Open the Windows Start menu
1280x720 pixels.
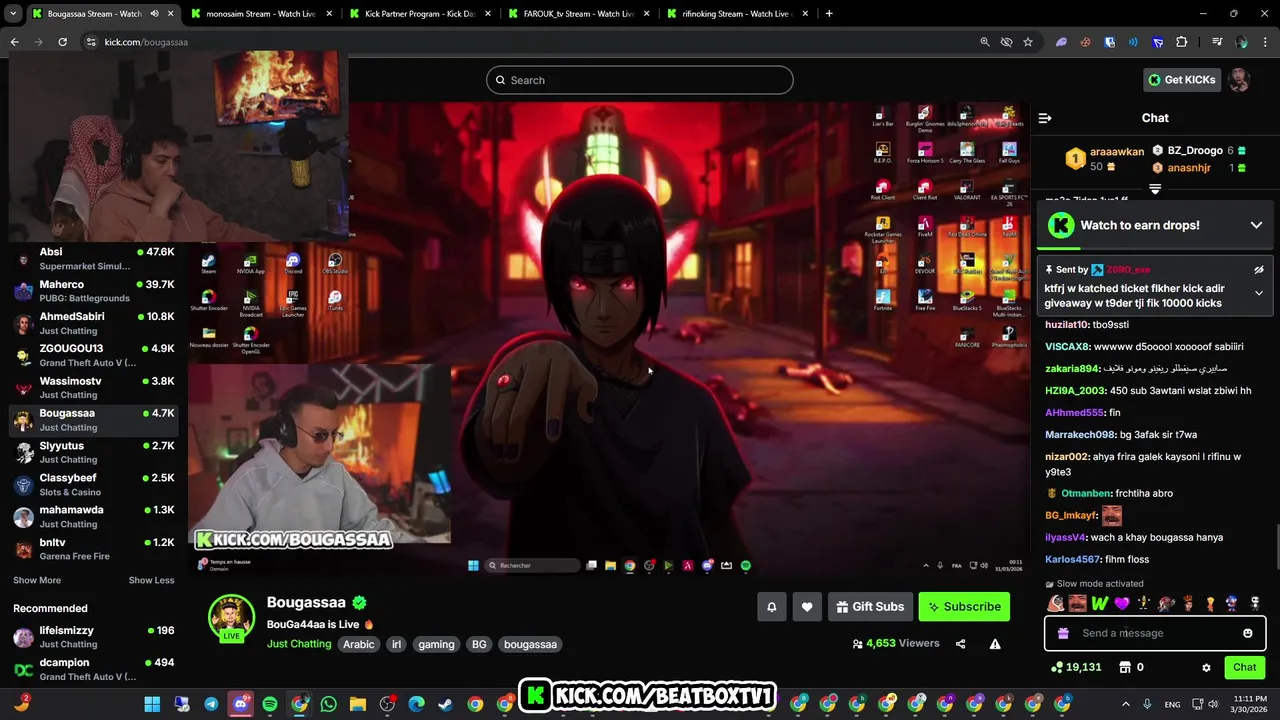click(152, 704)
